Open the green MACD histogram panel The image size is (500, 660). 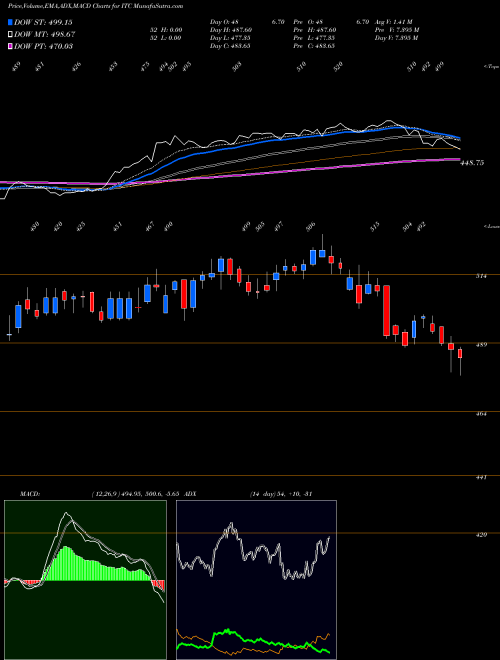pyautogui.click(x=85, y=580)
